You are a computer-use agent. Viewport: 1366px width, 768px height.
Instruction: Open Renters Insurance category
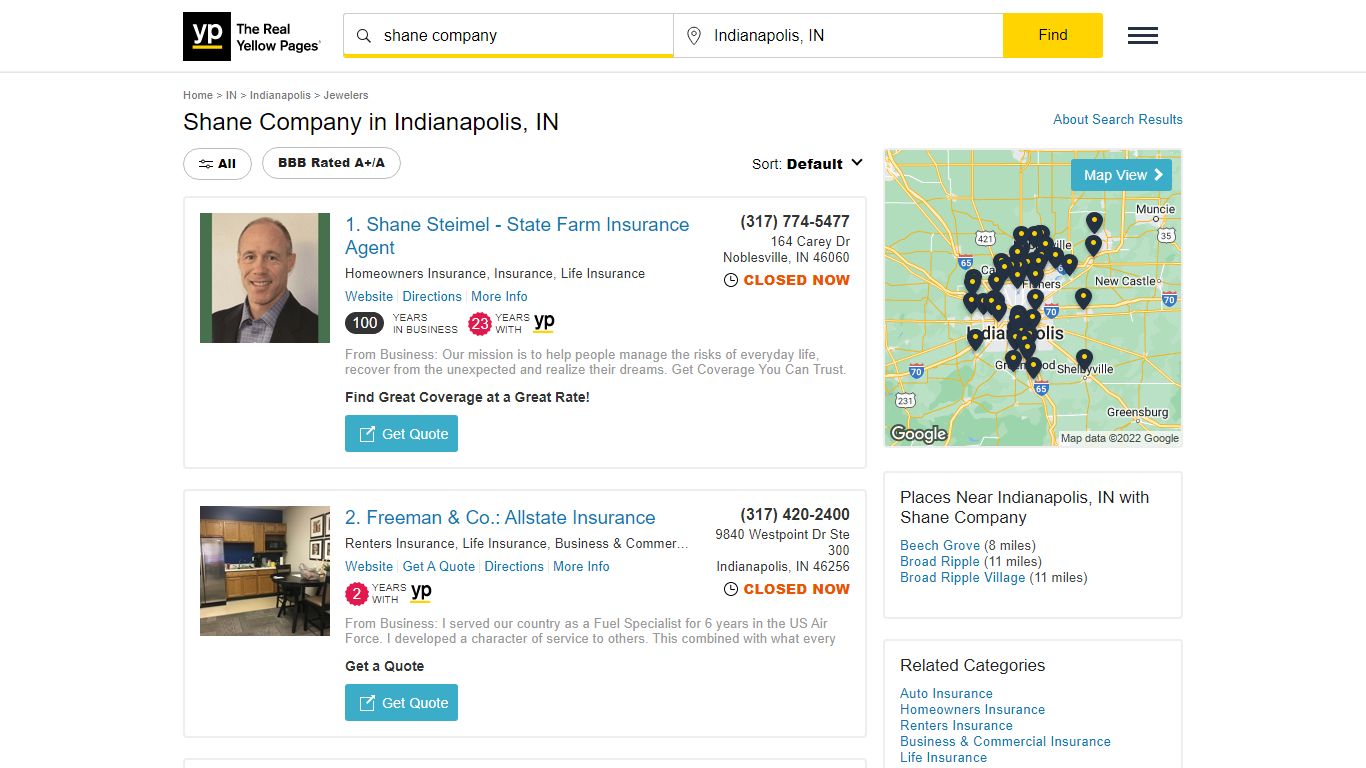click(x=956, y=725)
